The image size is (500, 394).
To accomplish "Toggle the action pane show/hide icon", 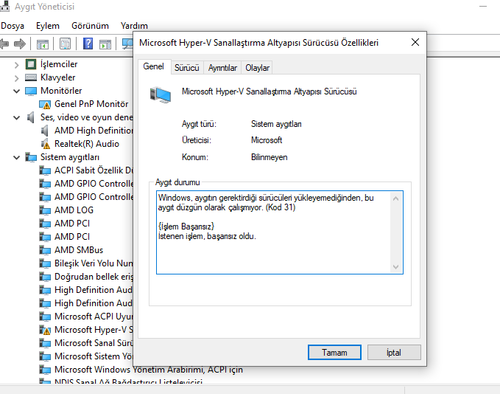I will pos(105,44).
